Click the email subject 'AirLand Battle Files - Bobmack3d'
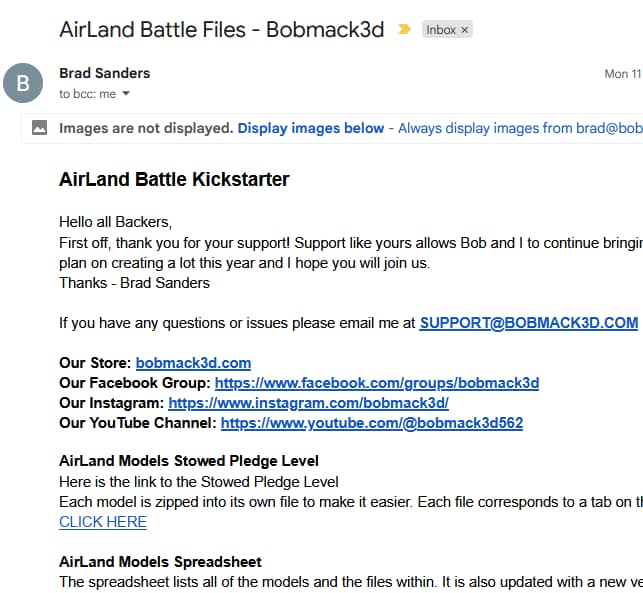This screenshot has width=643, height=593. pyautogui.click(x=221, y=30)
